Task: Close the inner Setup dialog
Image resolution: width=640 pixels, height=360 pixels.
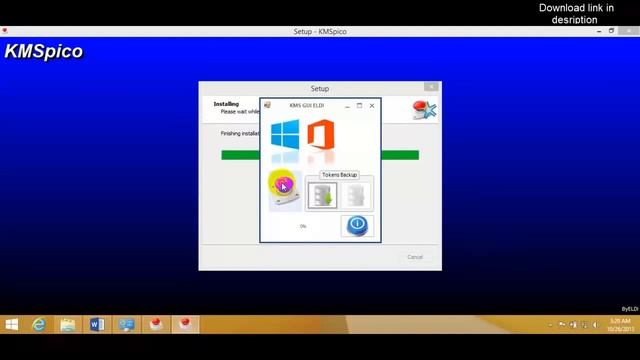Action: click(431, 87)
